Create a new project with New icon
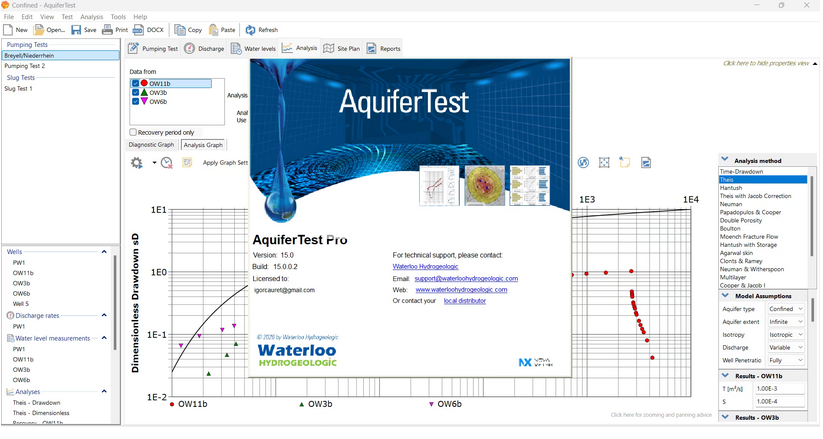Image resolution: width=823 pixels, height=439 pixels. (8, 30)
